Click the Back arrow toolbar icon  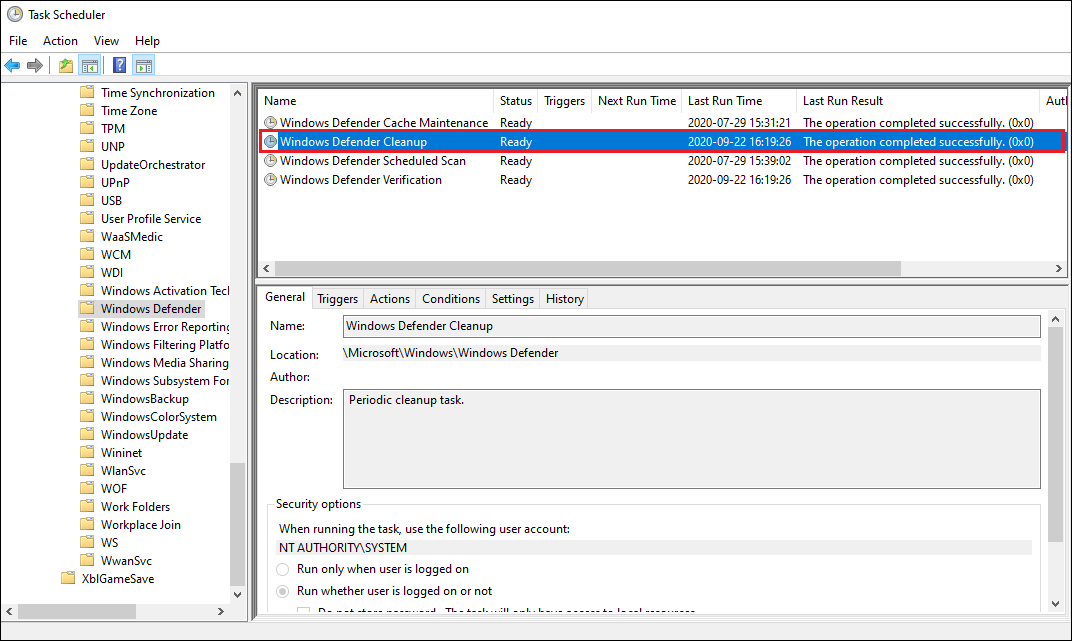point(12,66)
